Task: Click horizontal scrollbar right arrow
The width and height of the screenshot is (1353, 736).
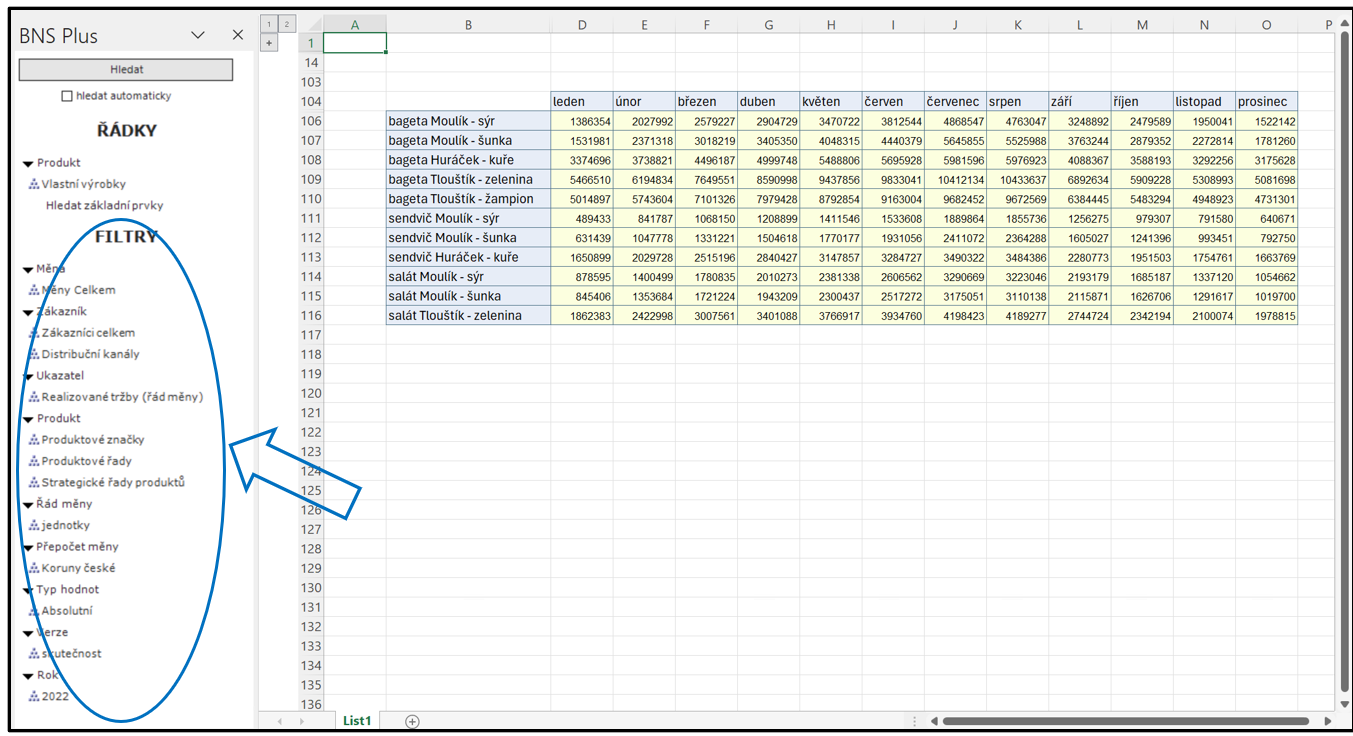Action: pos(1327,721)
